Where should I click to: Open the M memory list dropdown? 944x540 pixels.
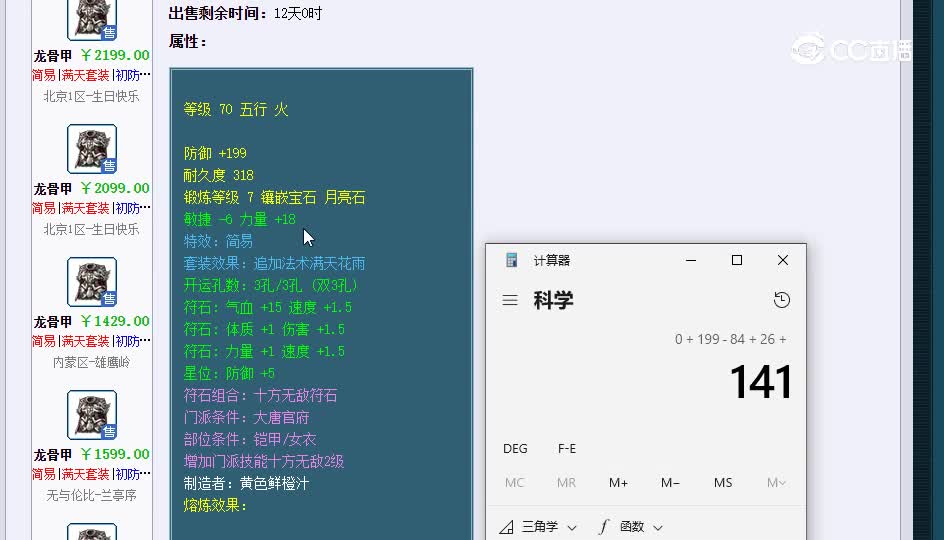776,483
